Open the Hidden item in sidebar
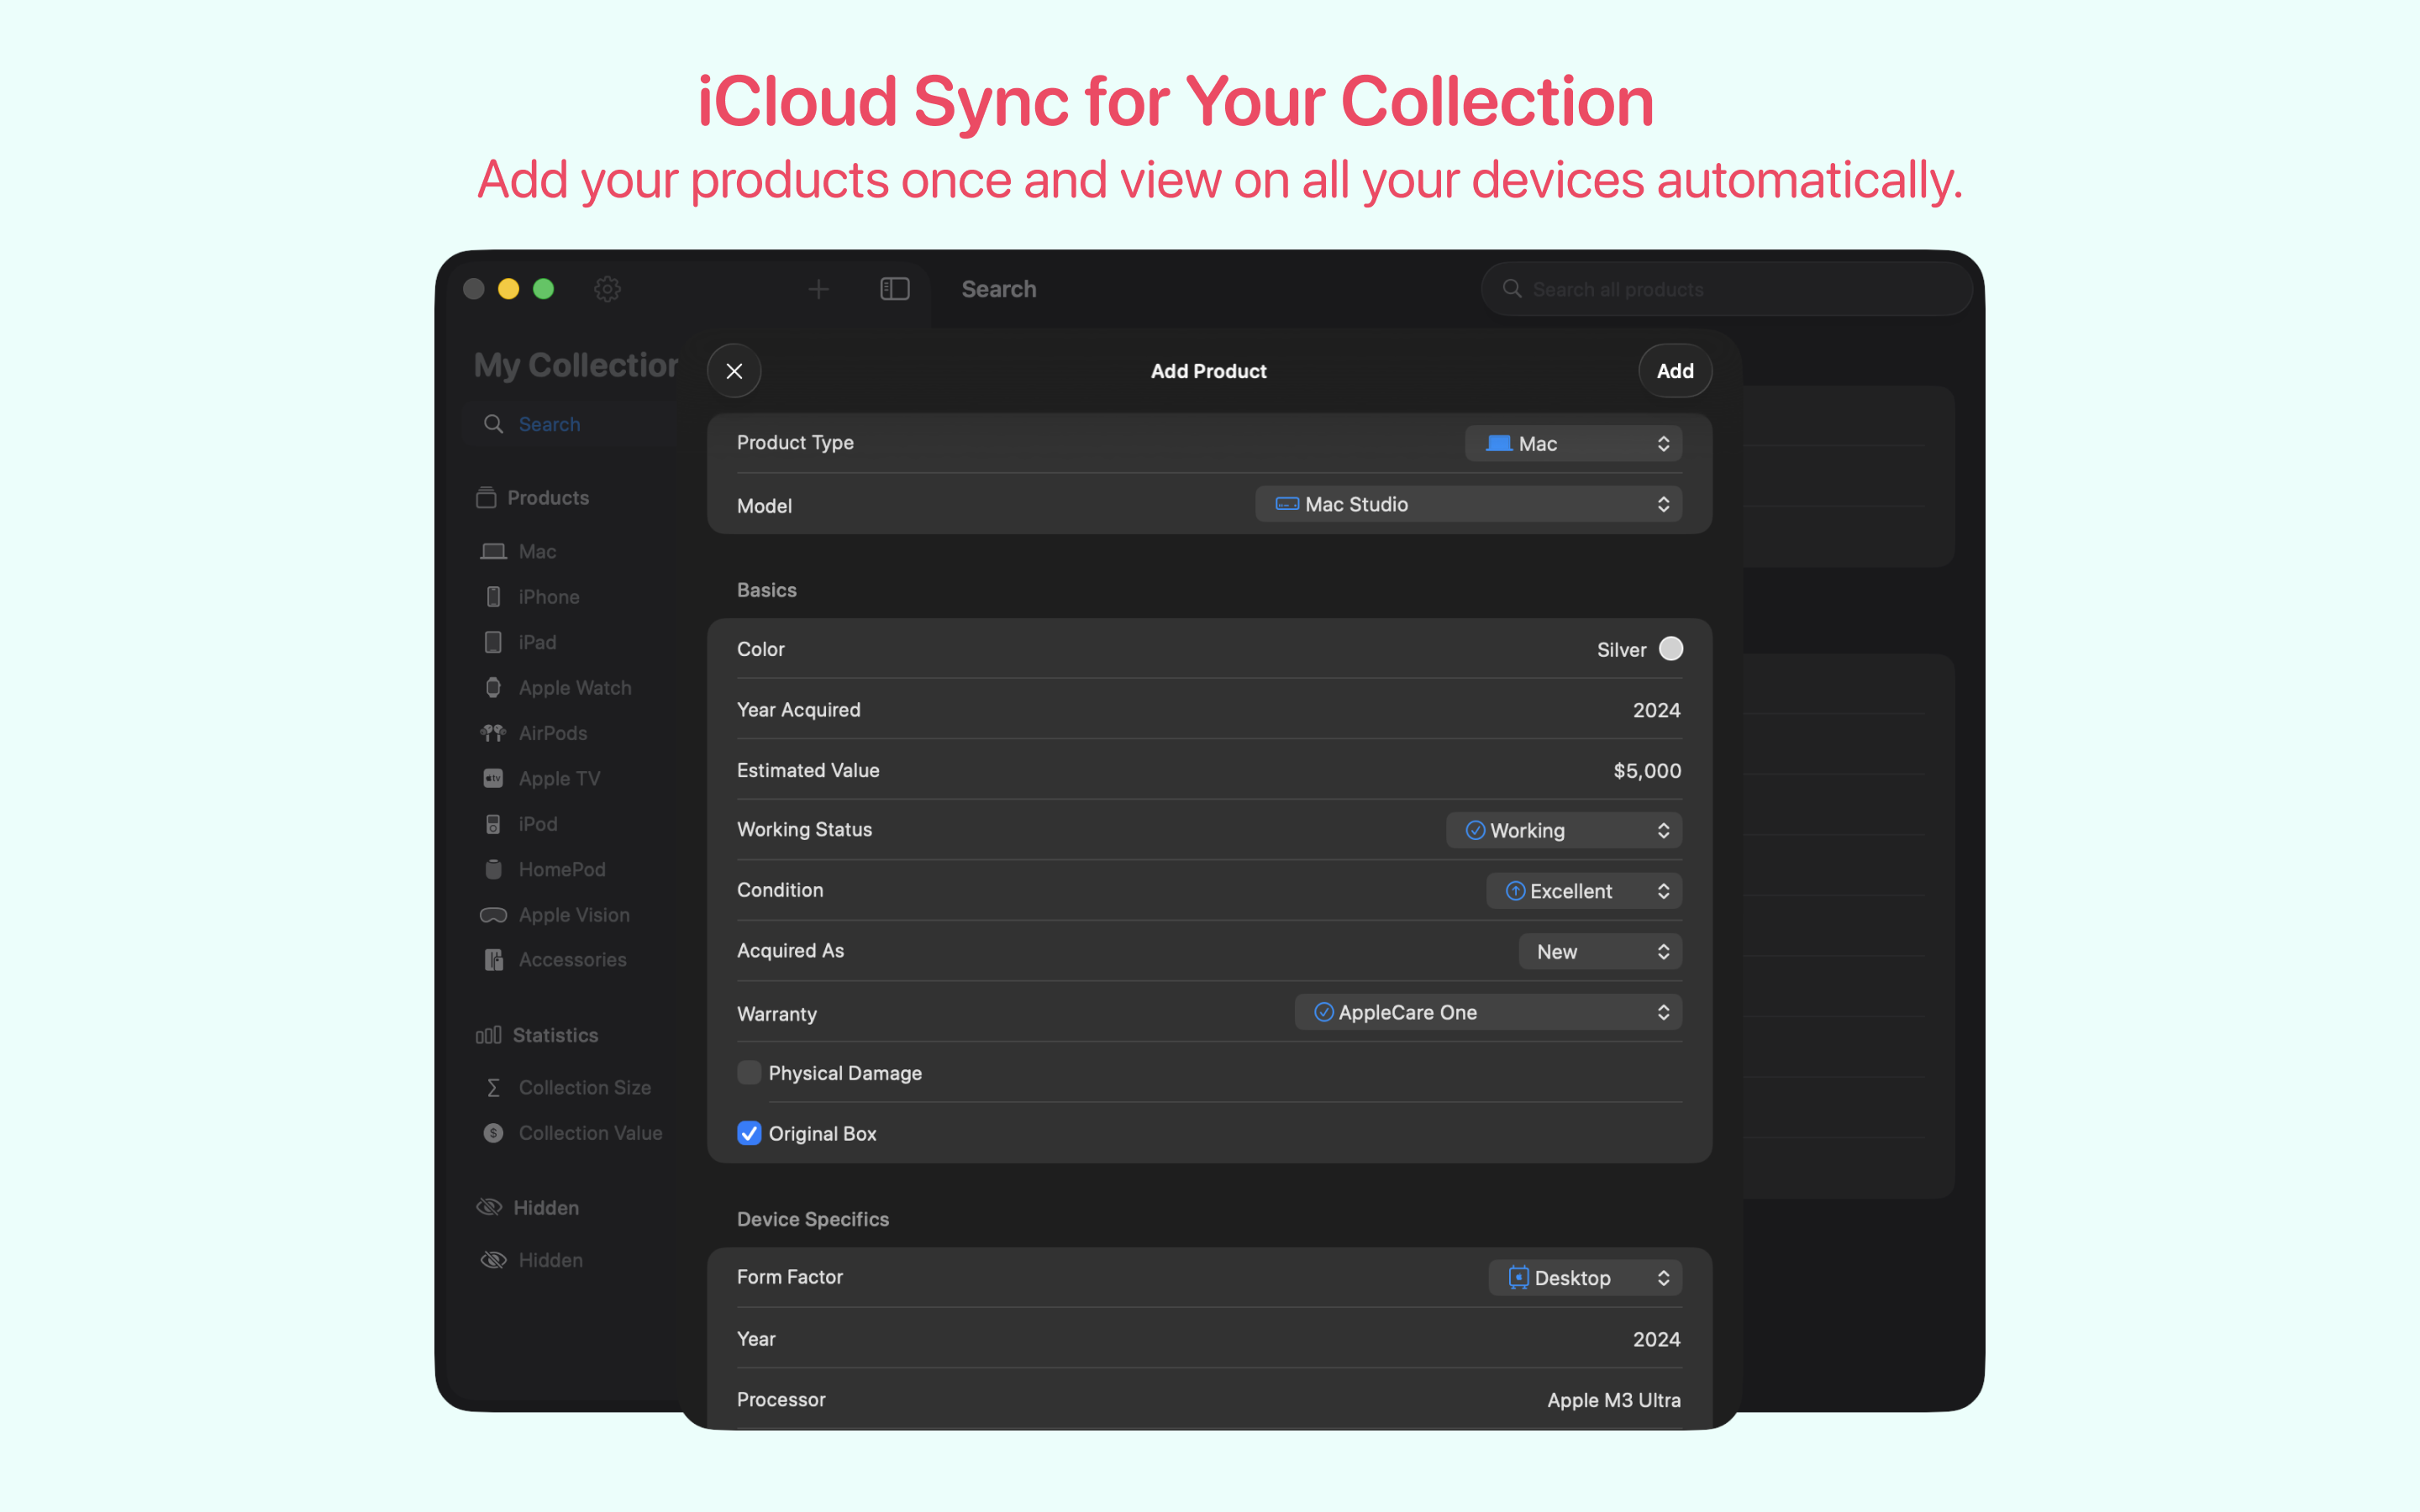This screenshot has width=2420, height=1512. click(x=550, y=1260)
